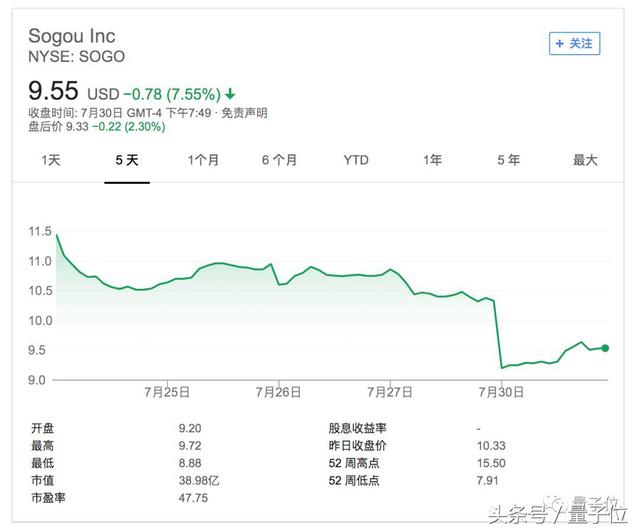The image size is (640, 532).
Task: Click the 7月25日 date label on axis
Action: click(x=169, y=392)
